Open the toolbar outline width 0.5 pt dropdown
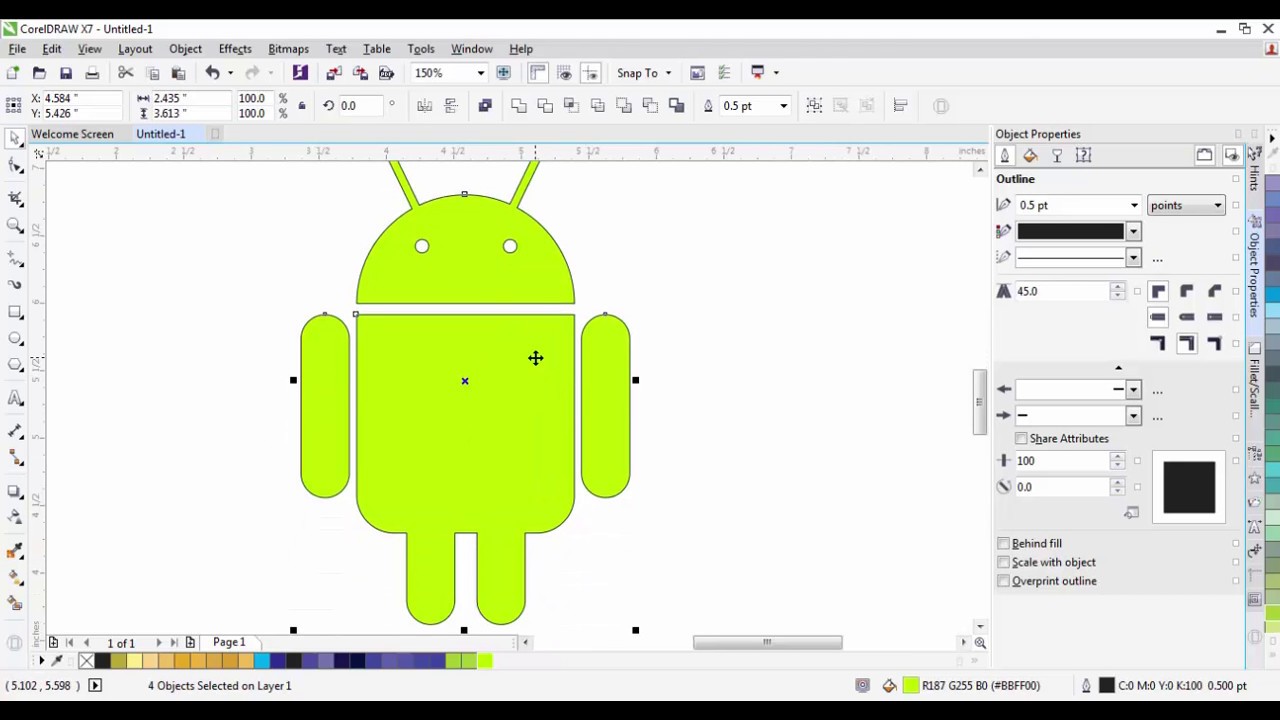The width and height of the screenshot is (1280, 720). click(783, 106)
